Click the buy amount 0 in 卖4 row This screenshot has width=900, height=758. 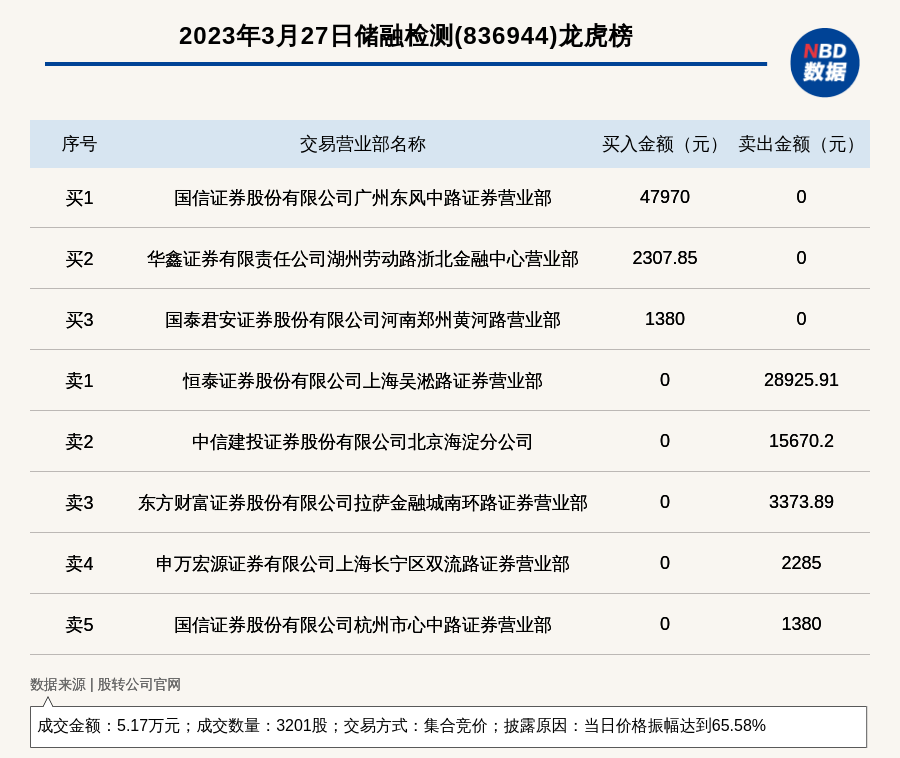[x=665, y=562]
